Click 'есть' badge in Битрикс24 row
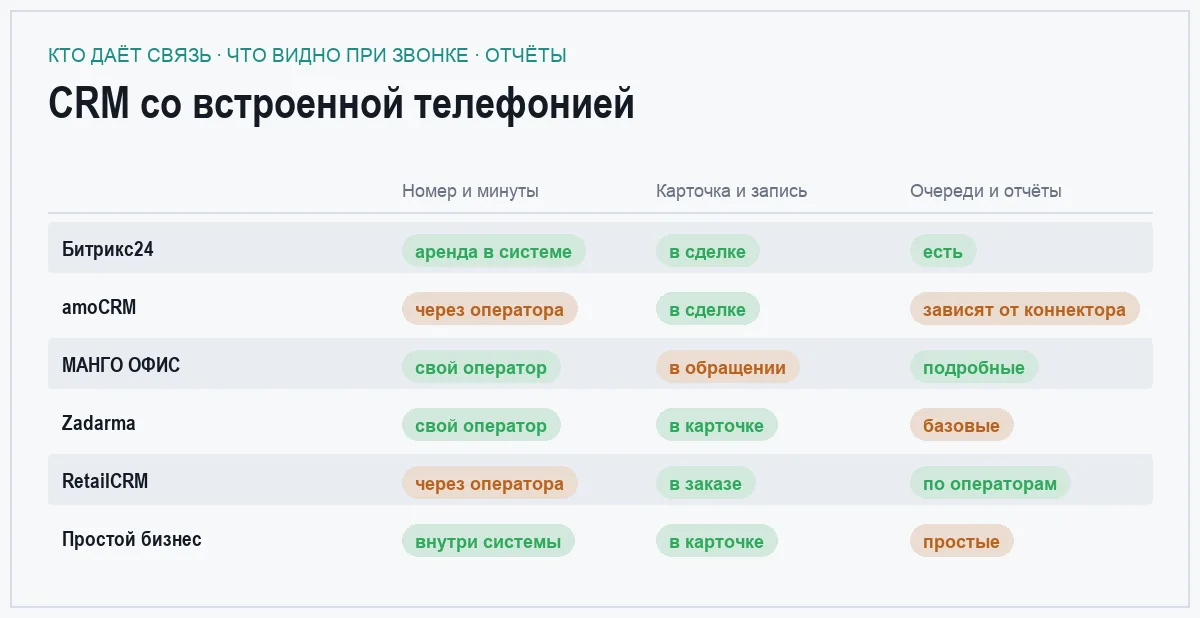This screenshot has width=1200, height=618. (943, 251)
